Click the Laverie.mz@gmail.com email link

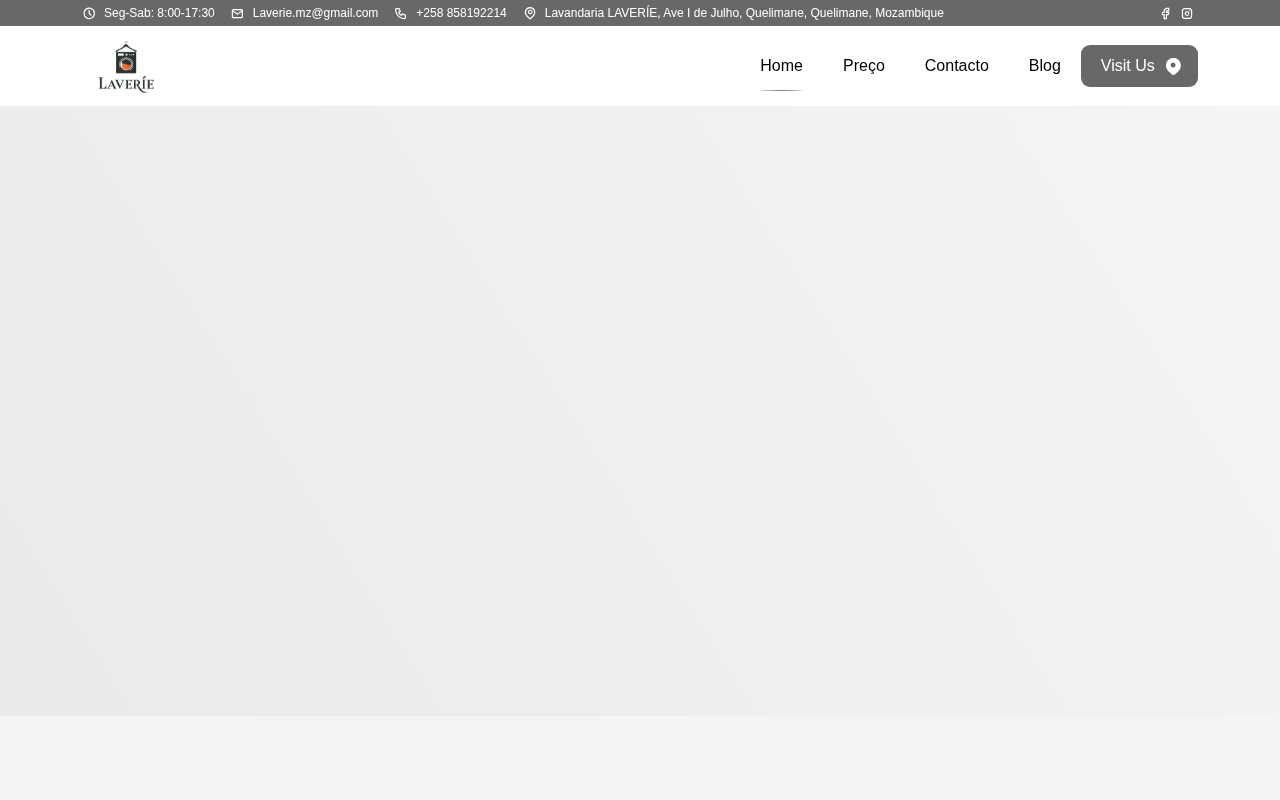click(x=315, y=13)
